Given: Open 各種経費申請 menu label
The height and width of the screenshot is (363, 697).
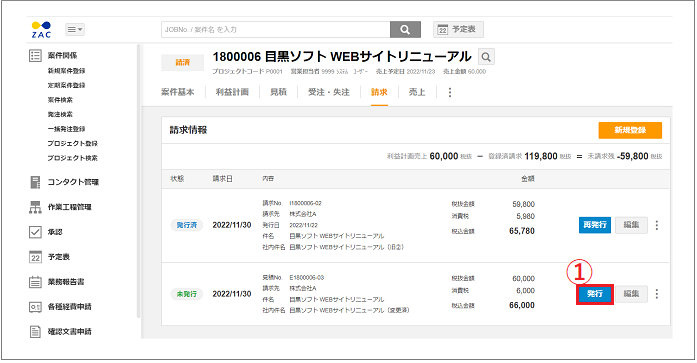Looking at the screenshot, I should click(70, 307).
